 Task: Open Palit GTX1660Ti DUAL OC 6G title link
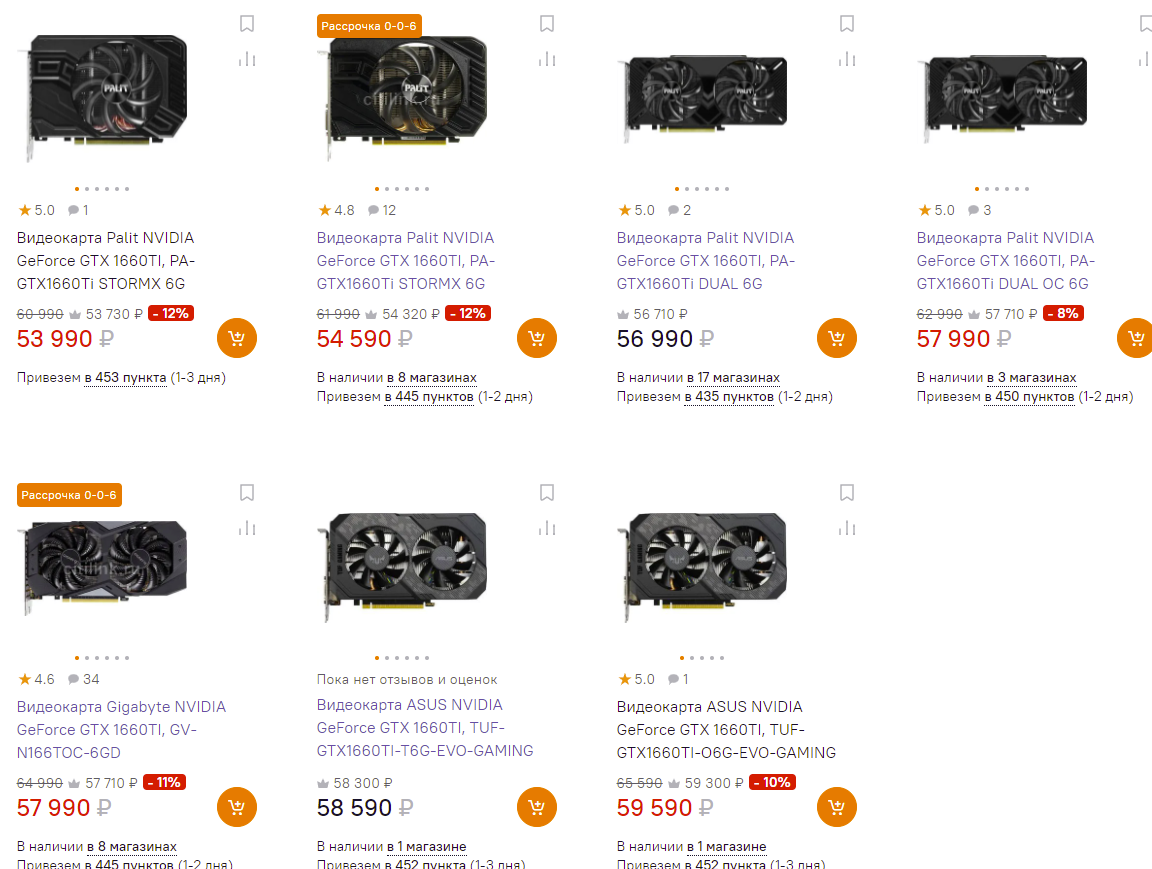click(1005, 260)
